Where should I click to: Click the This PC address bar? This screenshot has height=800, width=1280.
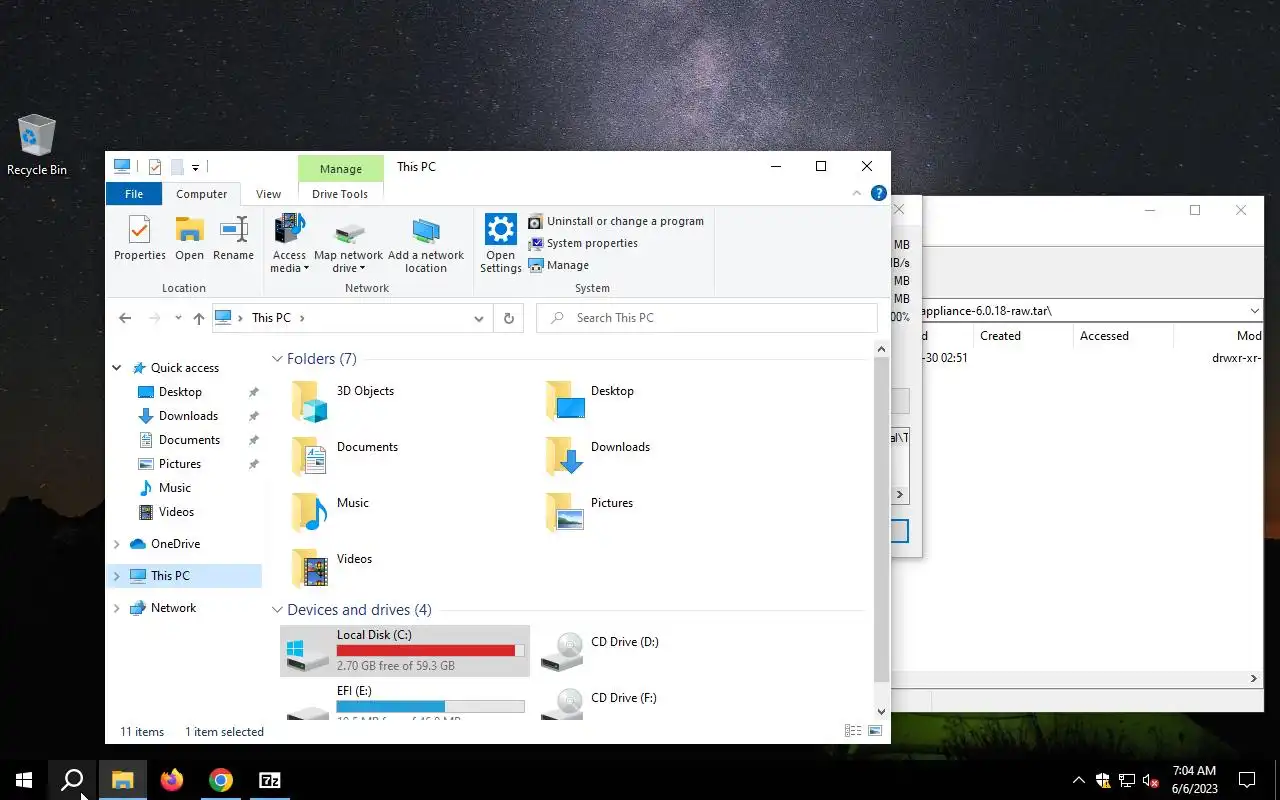click(x=352, y=318)
